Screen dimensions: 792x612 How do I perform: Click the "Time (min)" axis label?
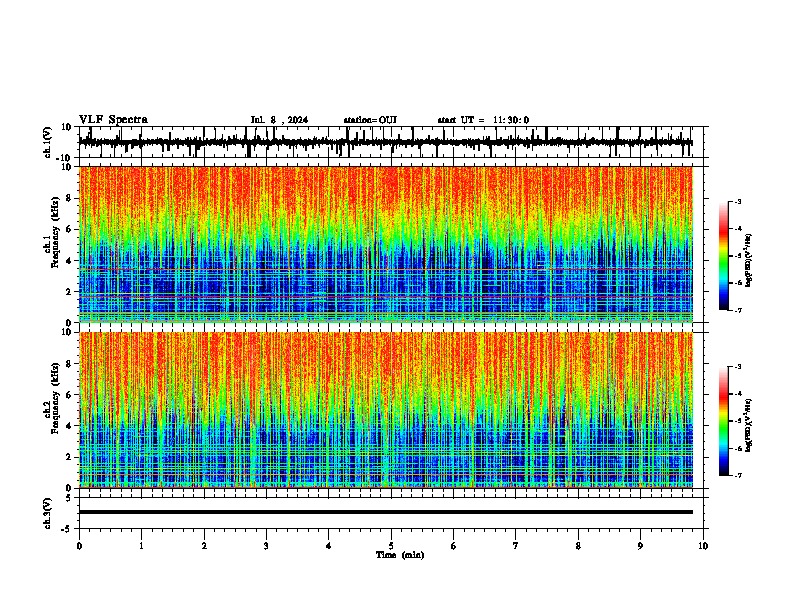pos(400,555)
